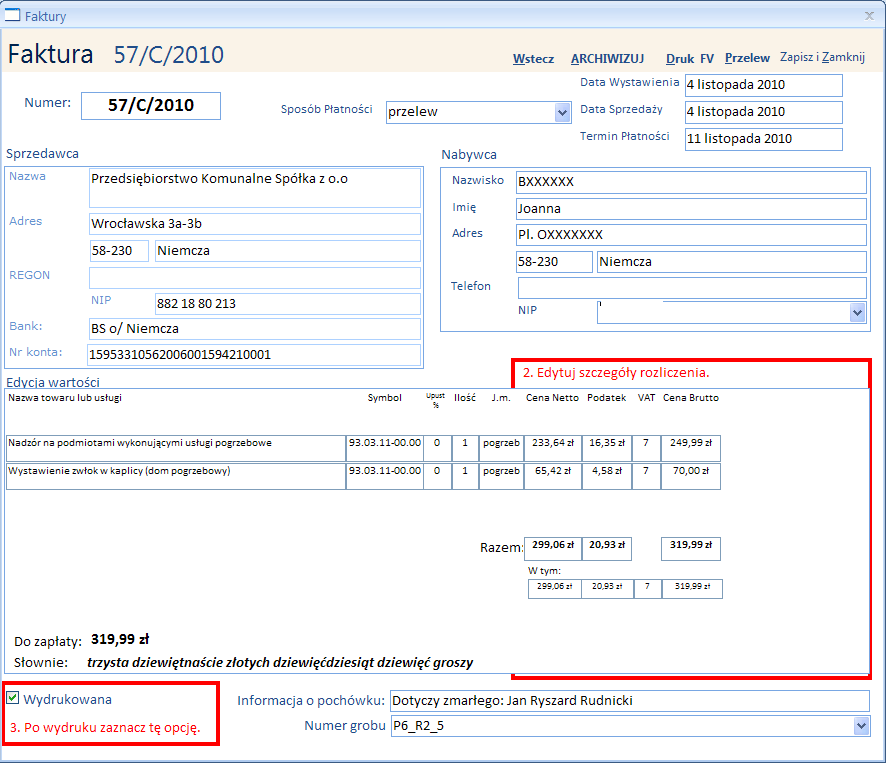Viewport: 886px width, 763px height.
Task: Click Razem tax total 20,93 zł
Action: point(607,549)
